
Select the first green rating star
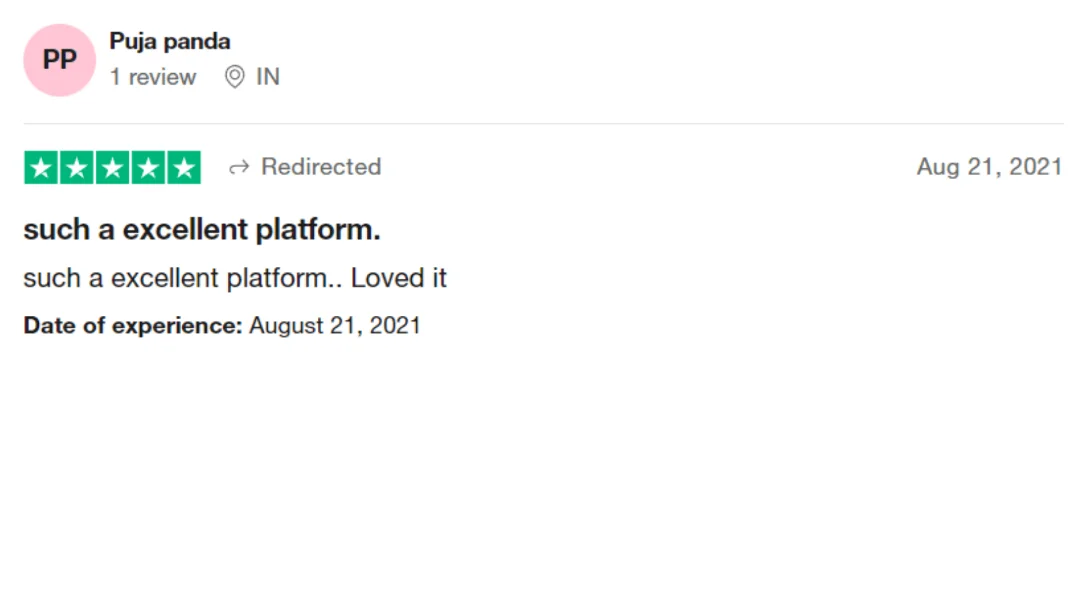41,167
